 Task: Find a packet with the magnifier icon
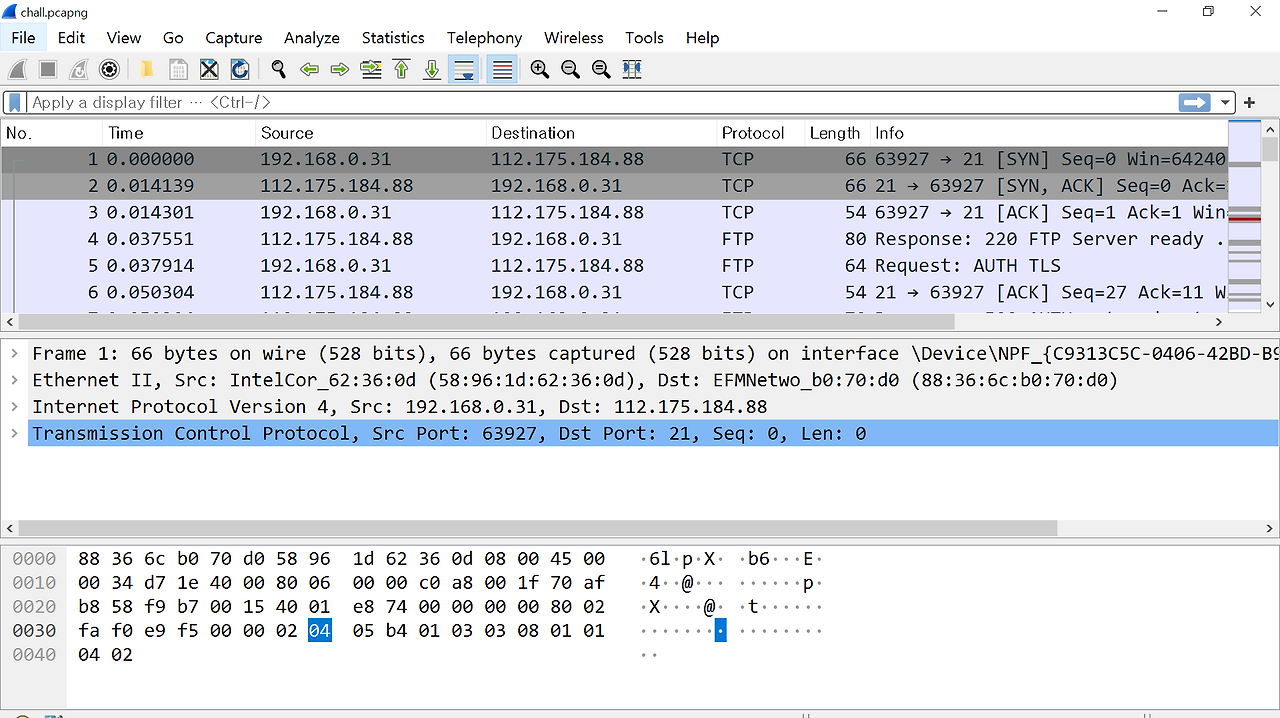pos(279,69)
